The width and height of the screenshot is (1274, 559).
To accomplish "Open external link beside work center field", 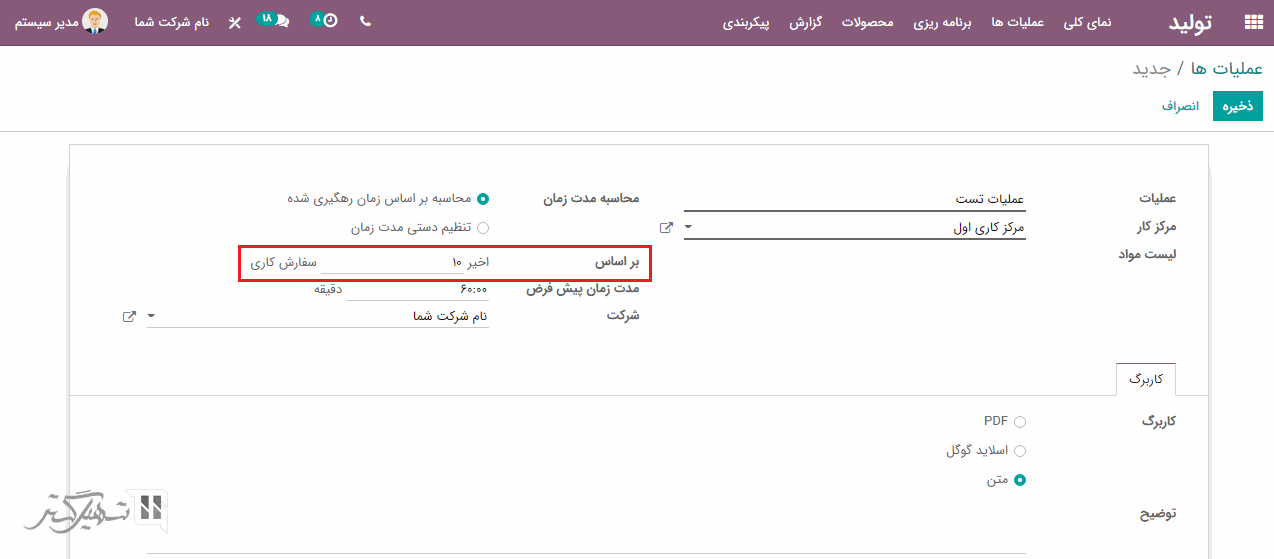I will click(666, 228).
